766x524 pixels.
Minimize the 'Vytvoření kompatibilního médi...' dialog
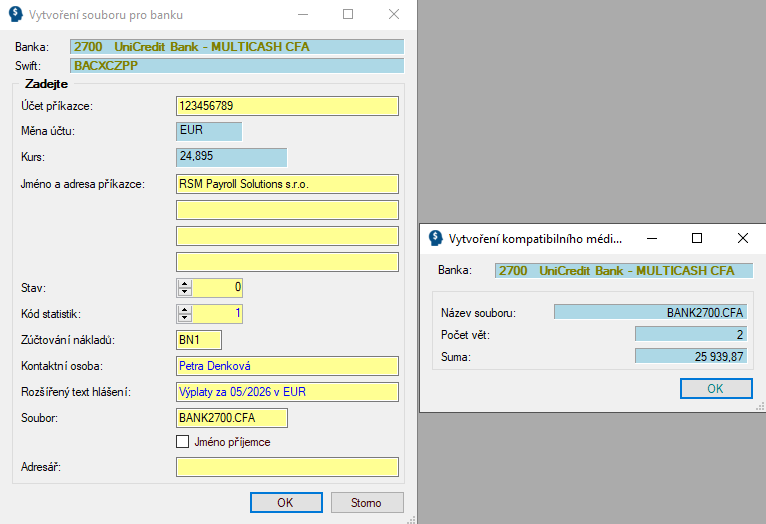652,238
